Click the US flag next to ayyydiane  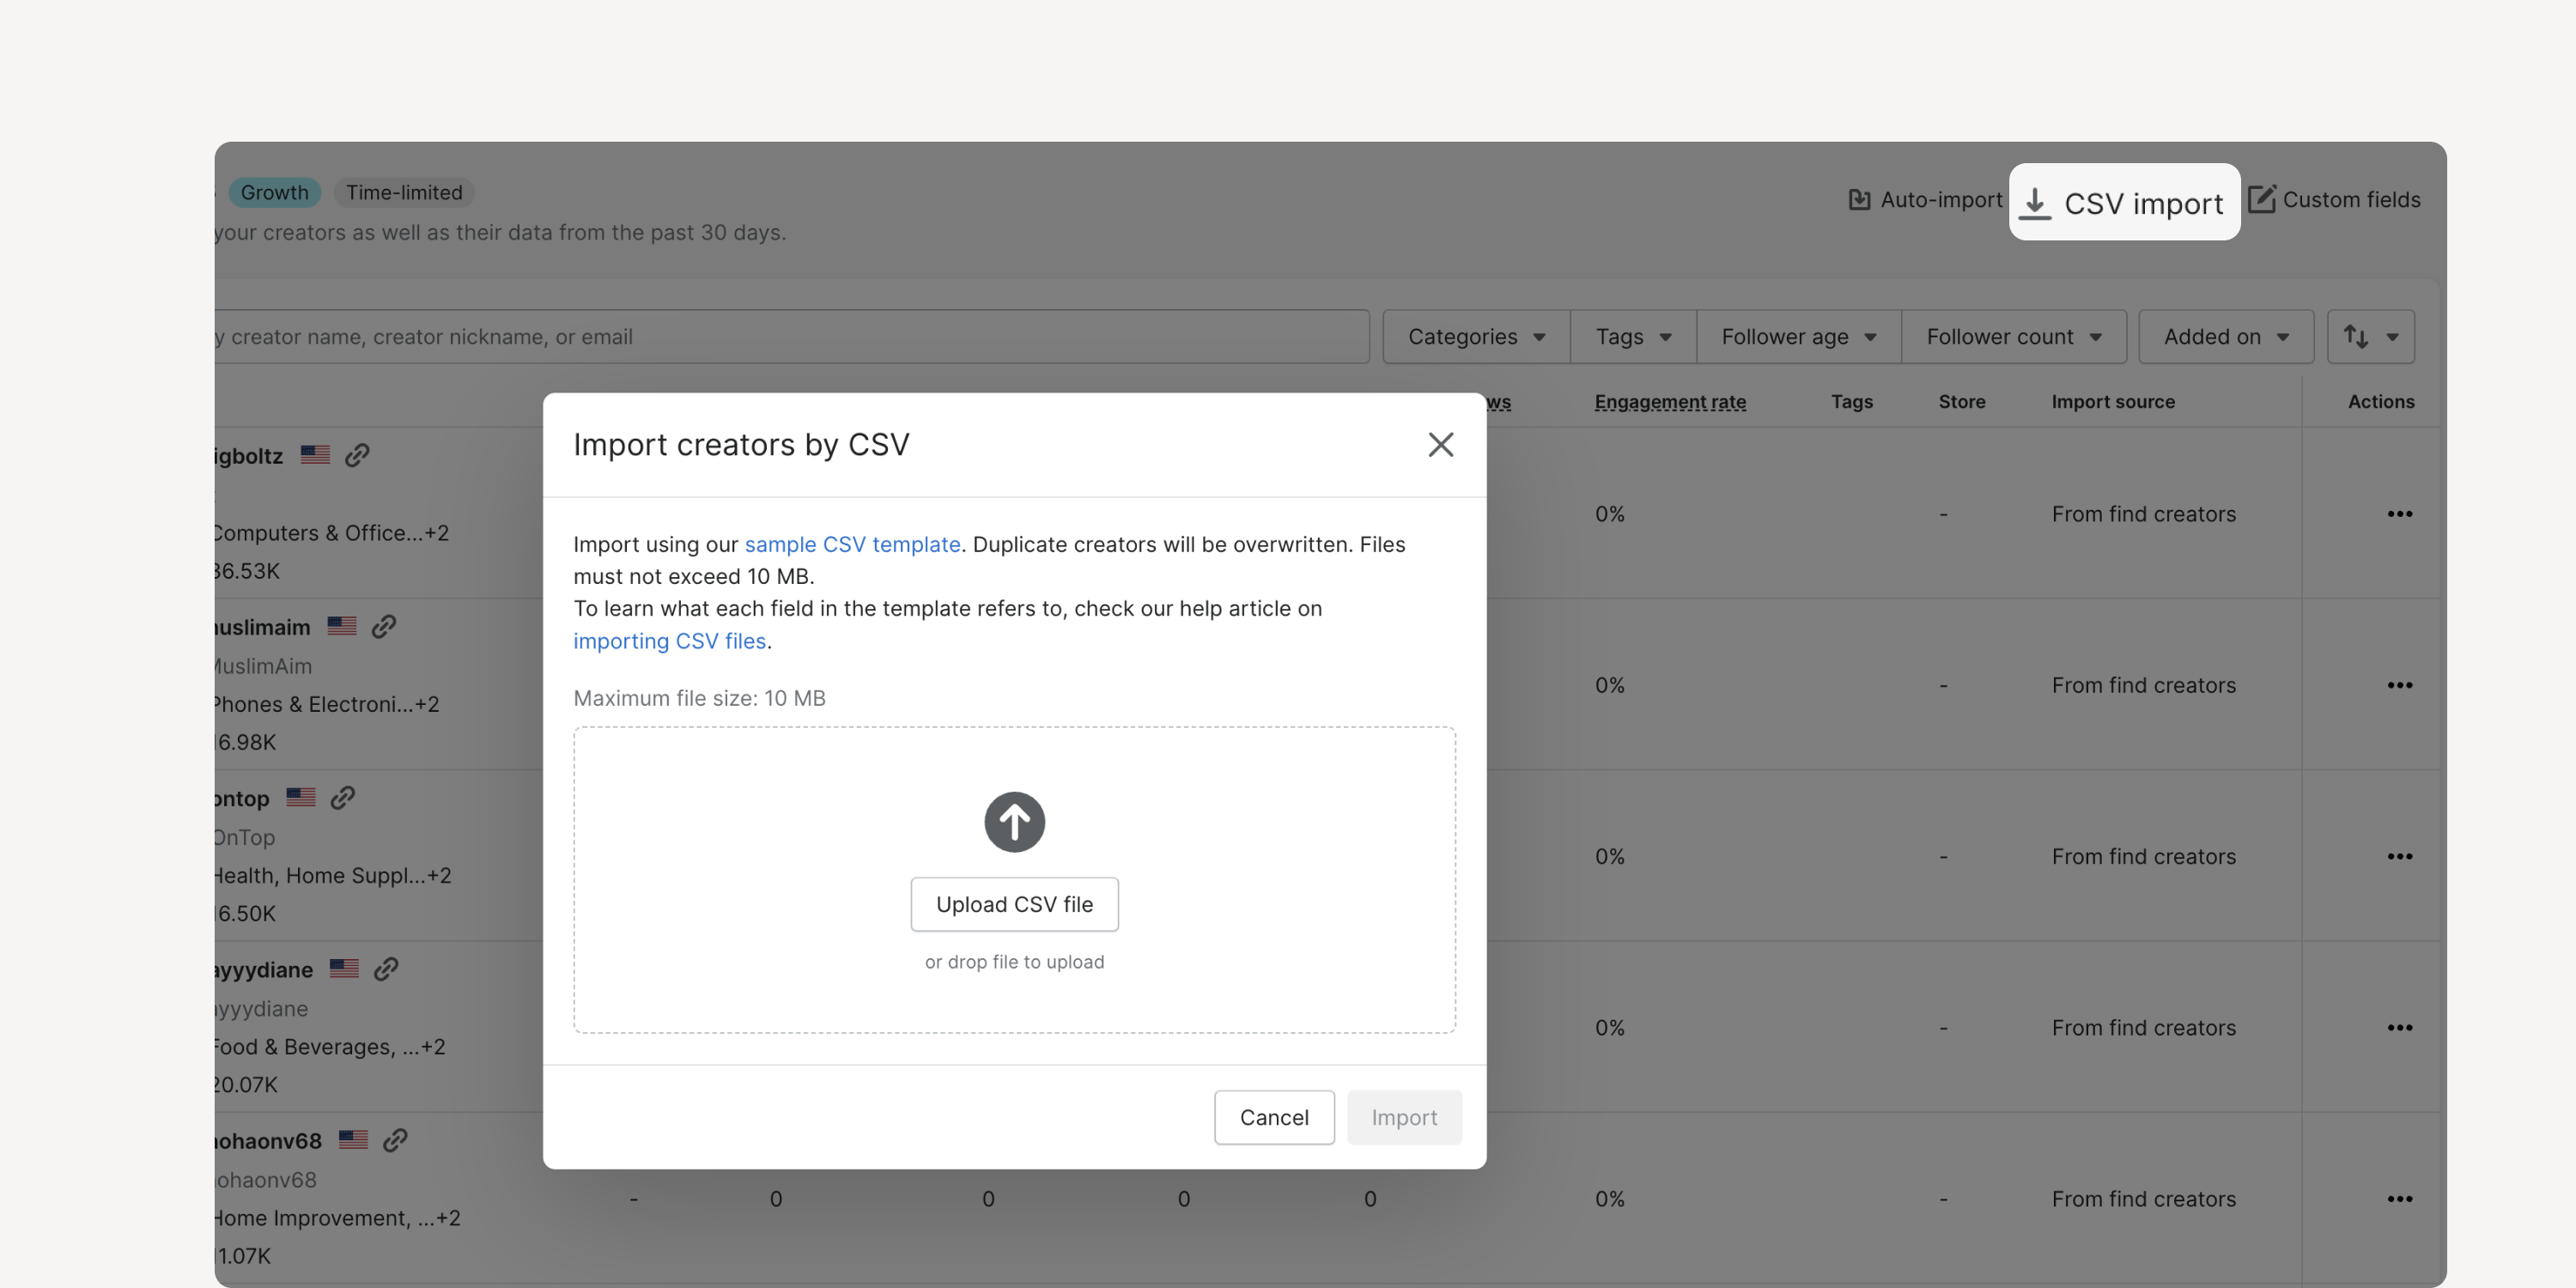pos(344,967)
